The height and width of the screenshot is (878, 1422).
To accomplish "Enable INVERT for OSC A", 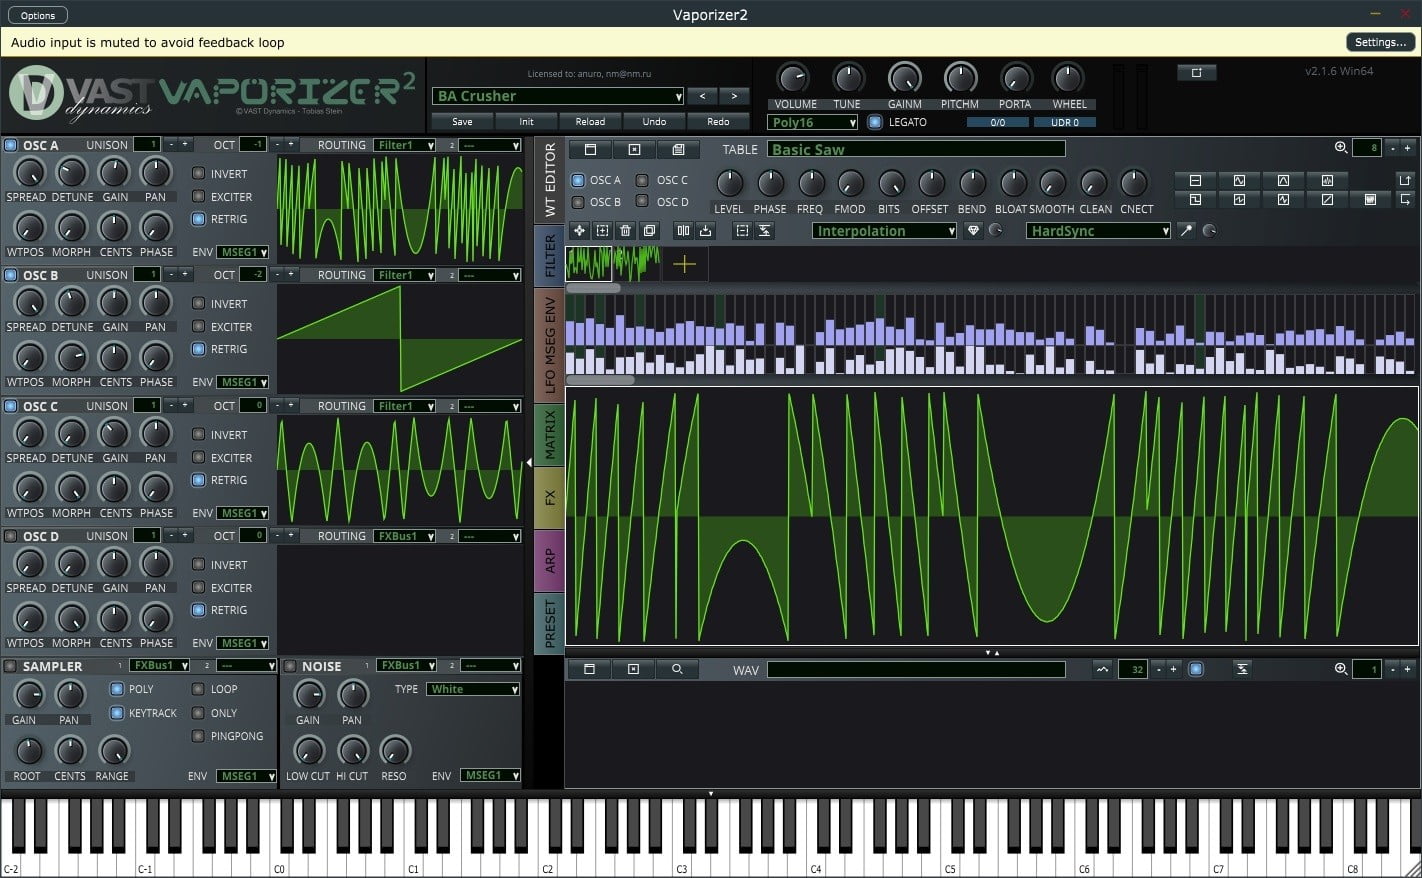I will [x=198, y=174].
